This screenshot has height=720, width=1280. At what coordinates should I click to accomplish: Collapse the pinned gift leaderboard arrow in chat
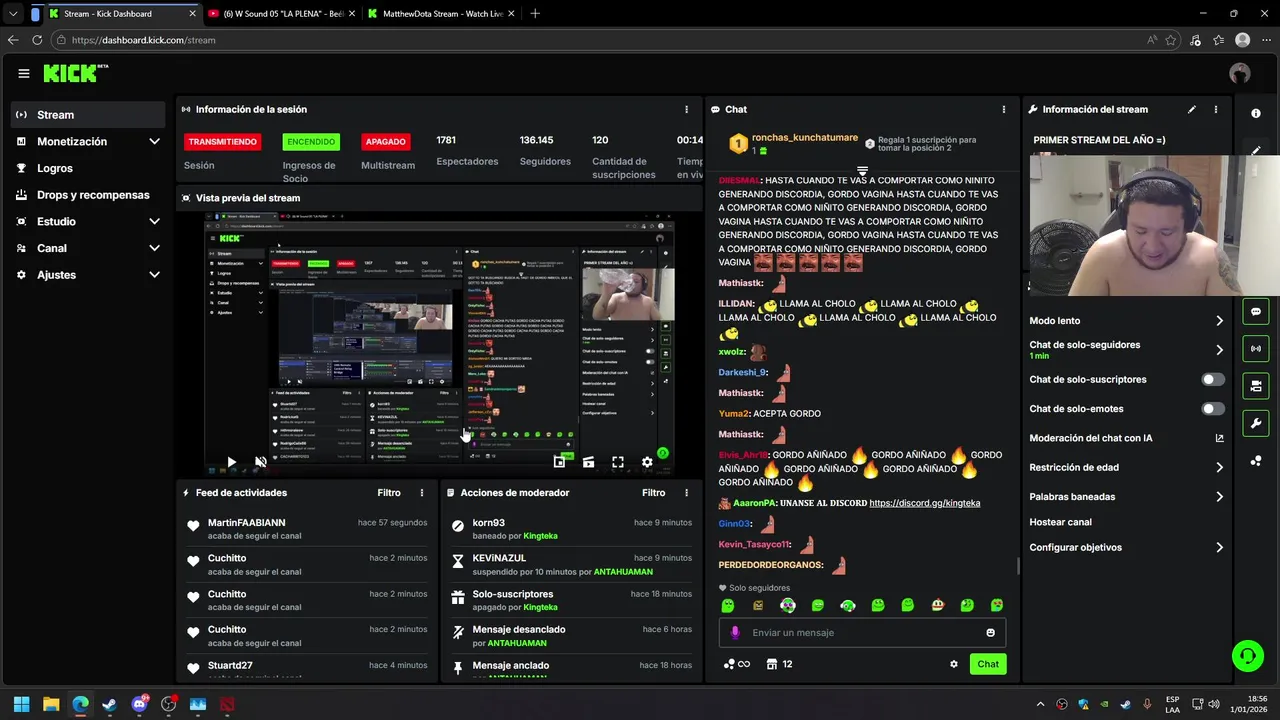point(862,172)
